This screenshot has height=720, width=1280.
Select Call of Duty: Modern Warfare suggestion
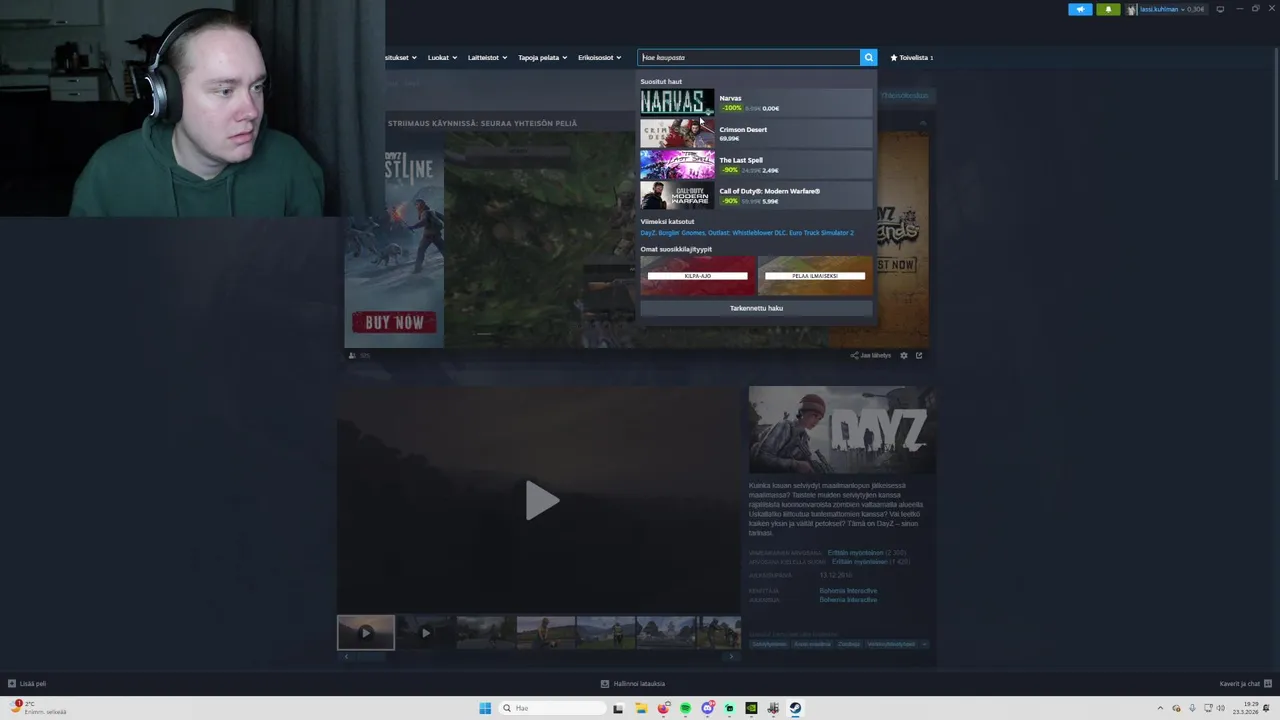(756, 196)
